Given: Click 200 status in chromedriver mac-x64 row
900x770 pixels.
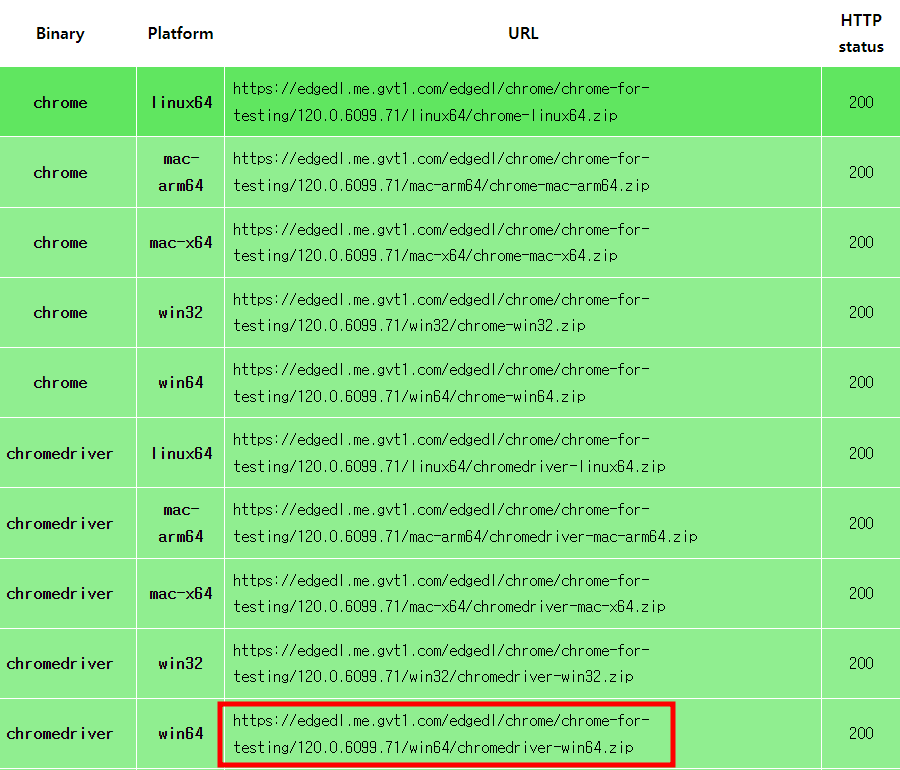Looking at the screenshot, I should [861, 593].
